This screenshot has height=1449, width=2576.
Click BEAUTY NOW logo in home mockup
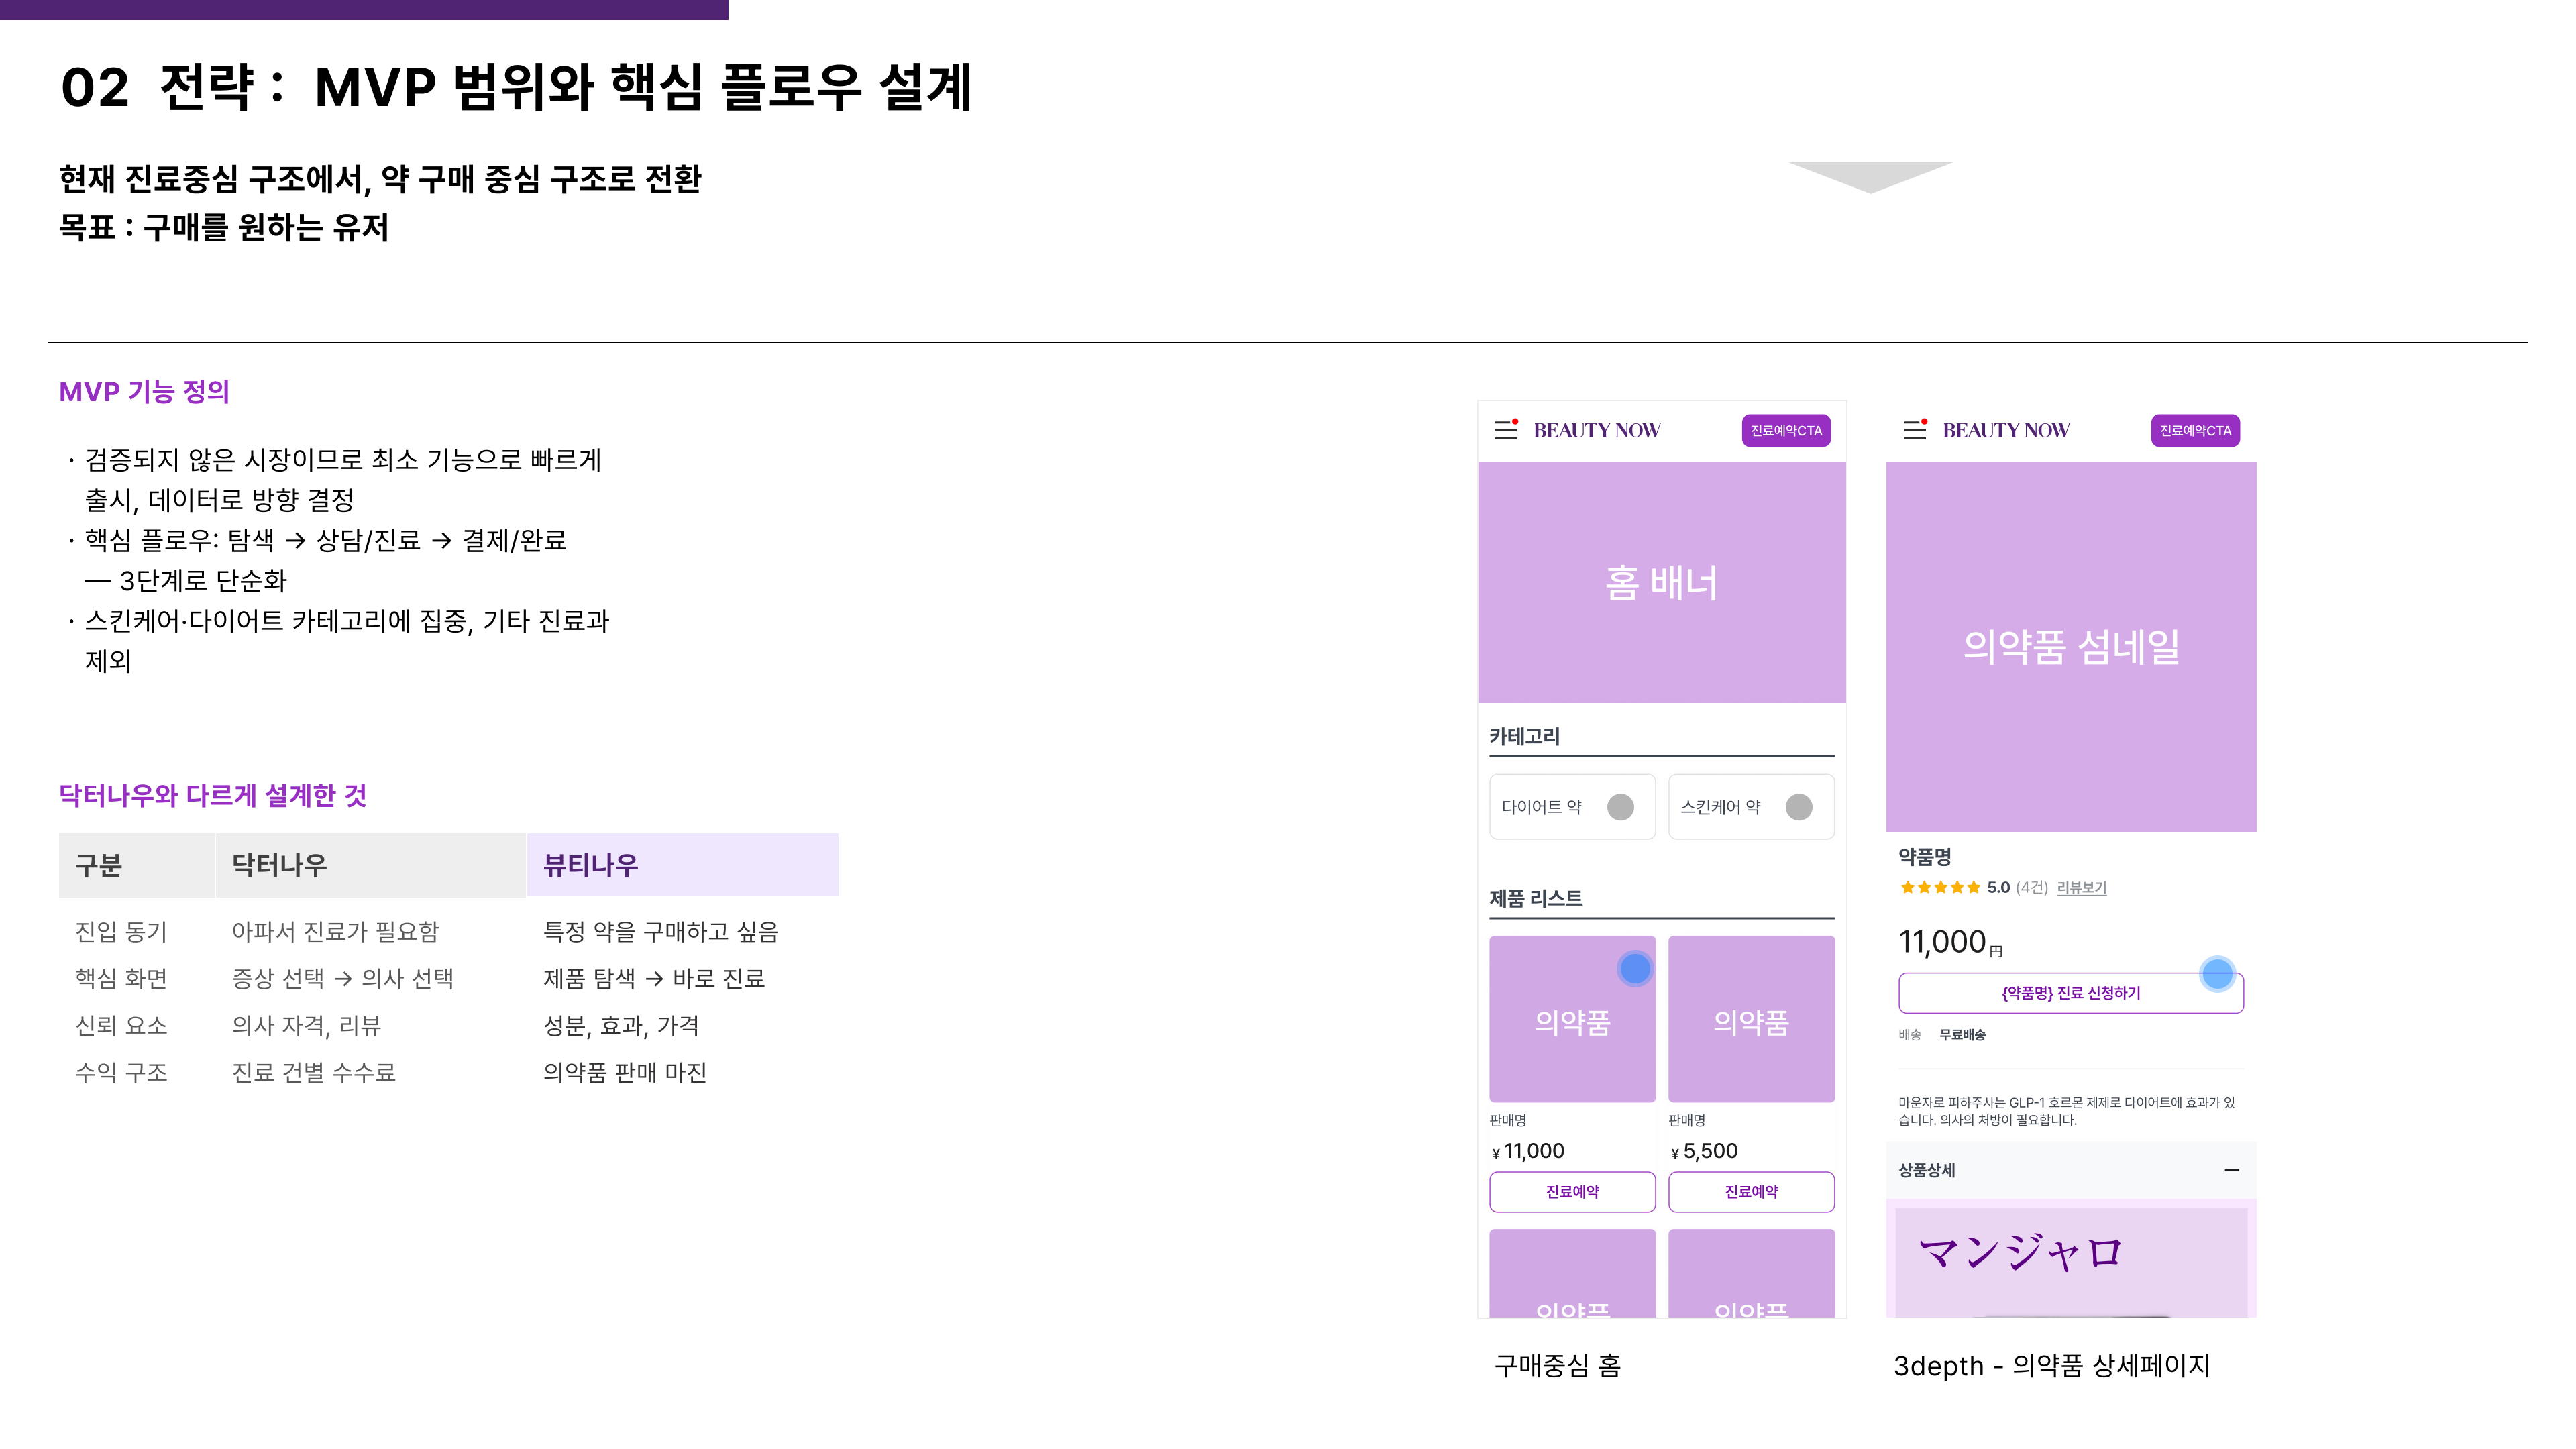1597,431
